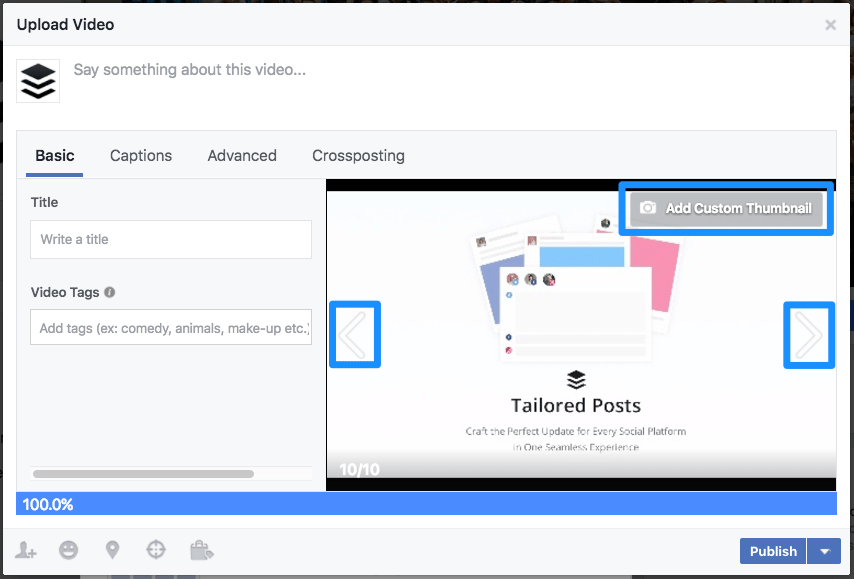Screen dimensions: 854x579
Task: Tag people in this video
Action: coord(25,550)
